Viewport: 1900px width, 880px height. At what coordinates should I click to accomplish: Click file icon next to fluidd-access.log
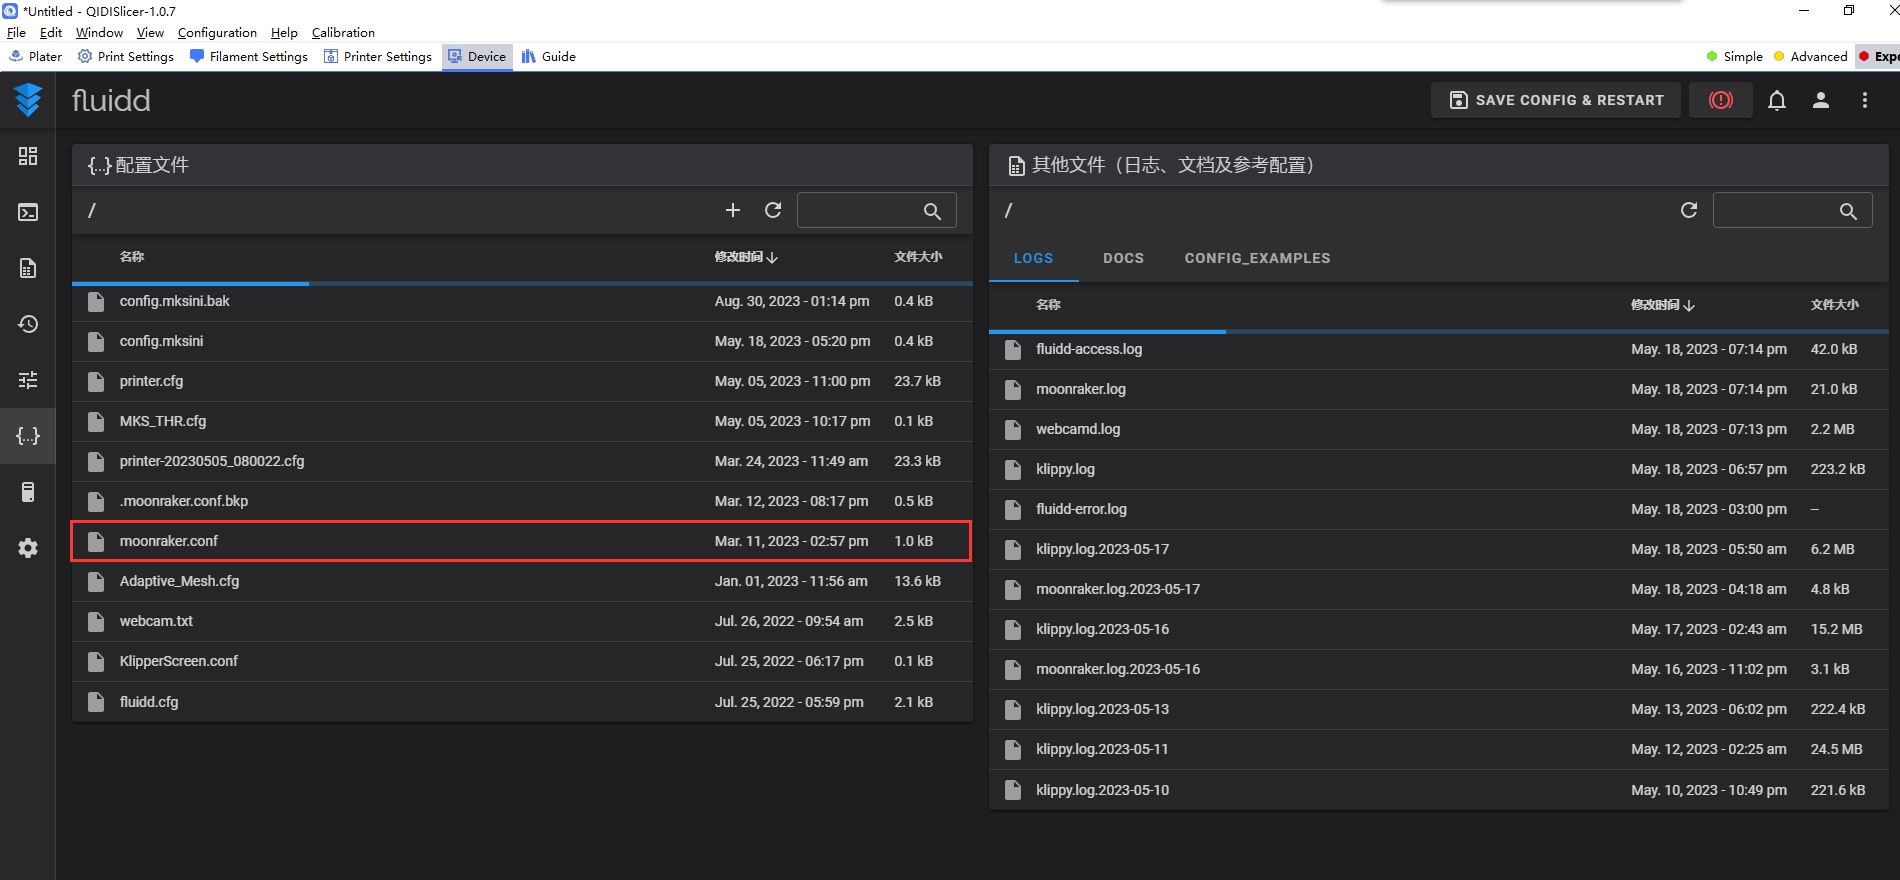click(x=1013, y=349)
